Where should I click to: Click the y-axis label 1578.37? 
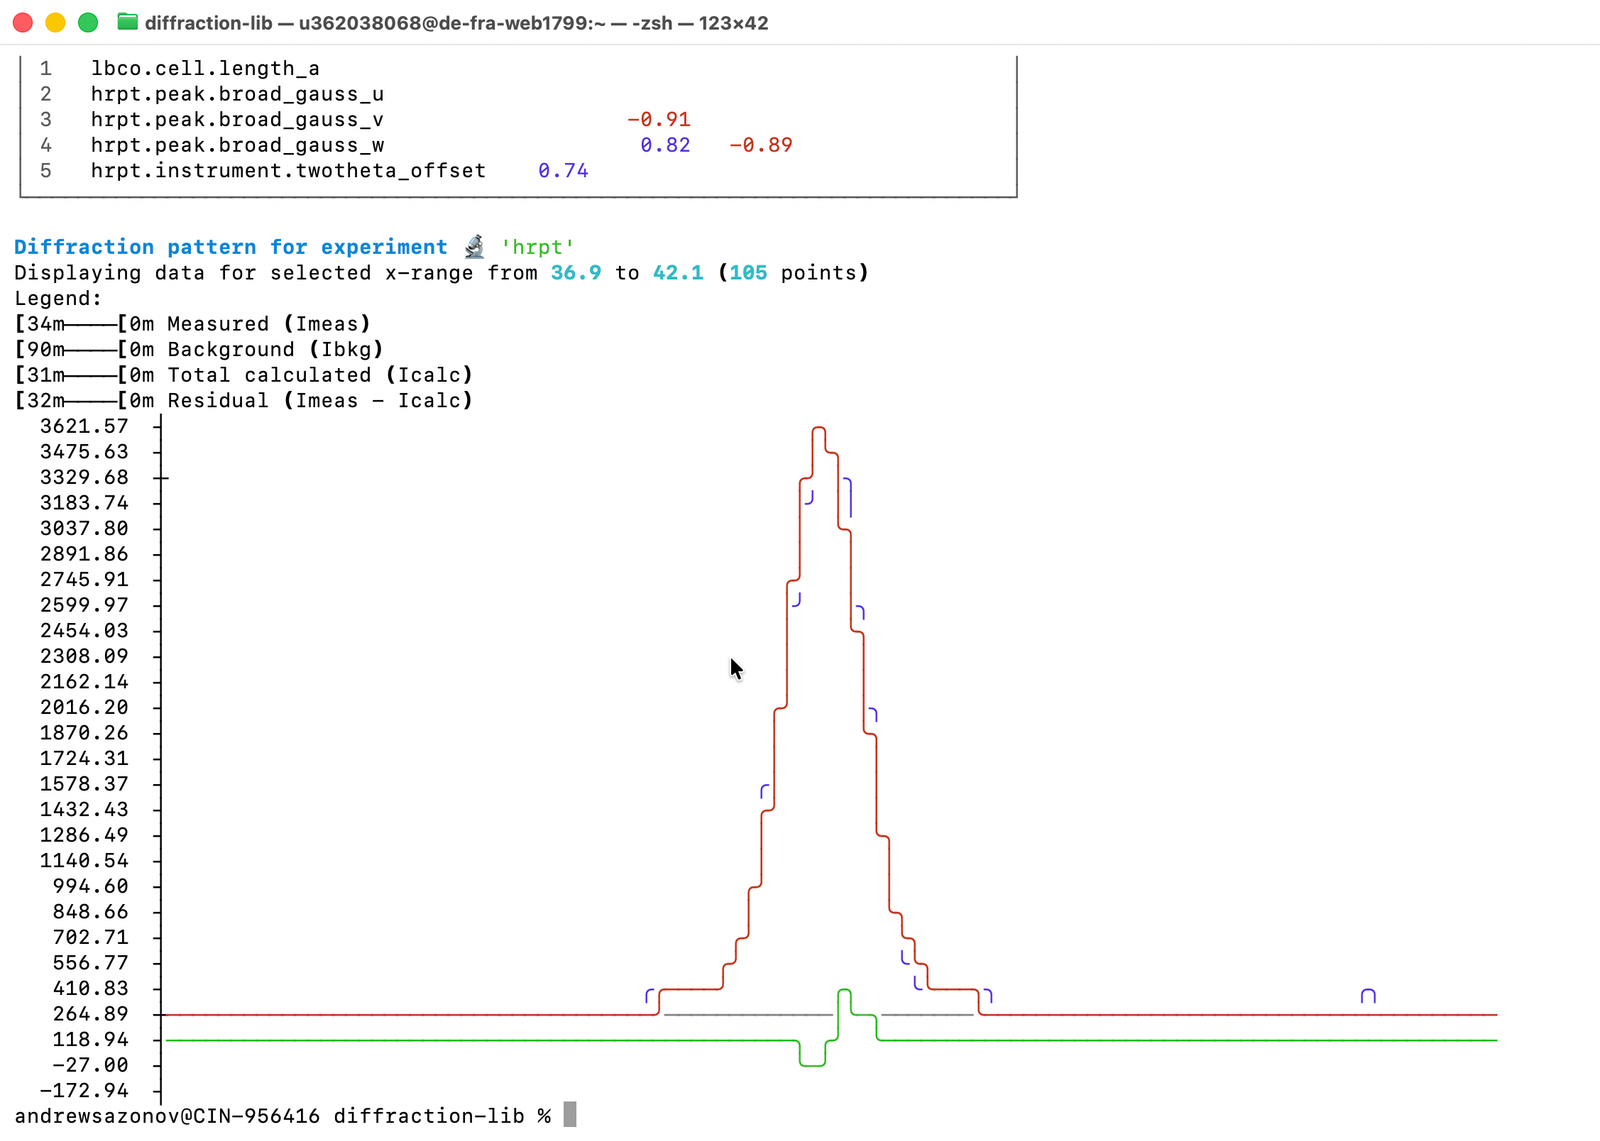click(x=84, y=784)
